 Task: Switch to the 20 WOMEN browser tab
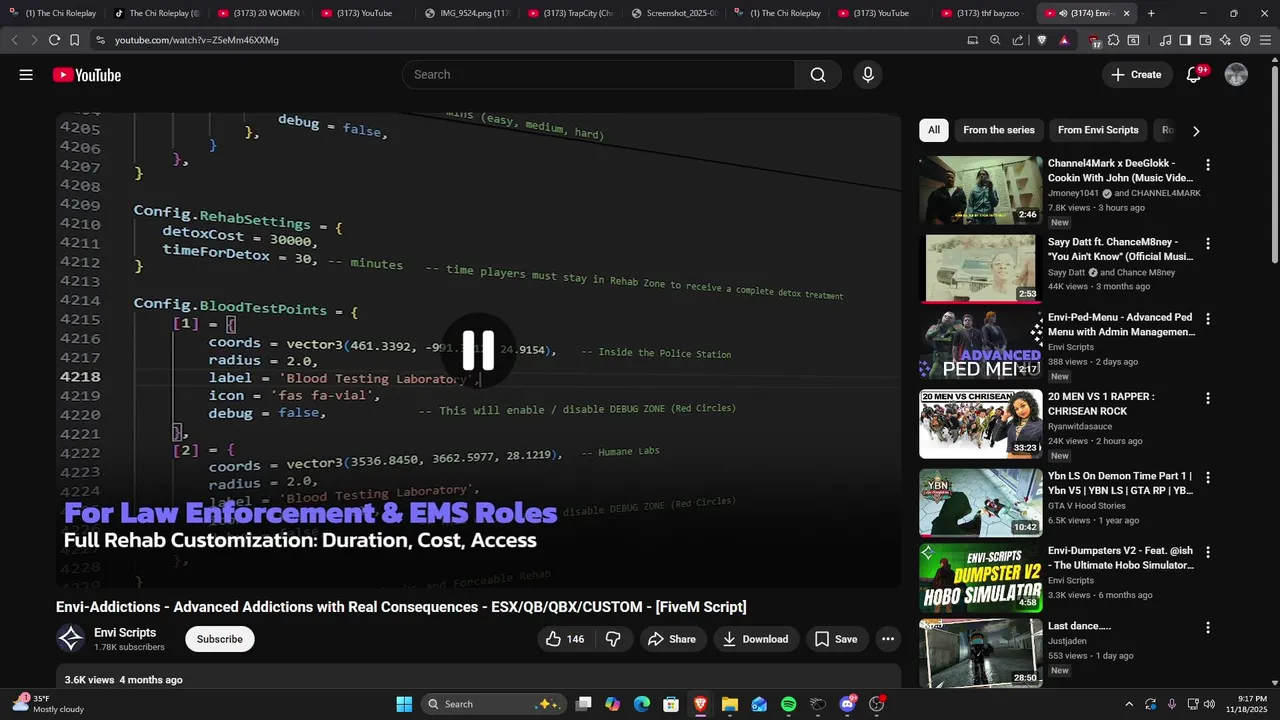click(x=260, y=13)
